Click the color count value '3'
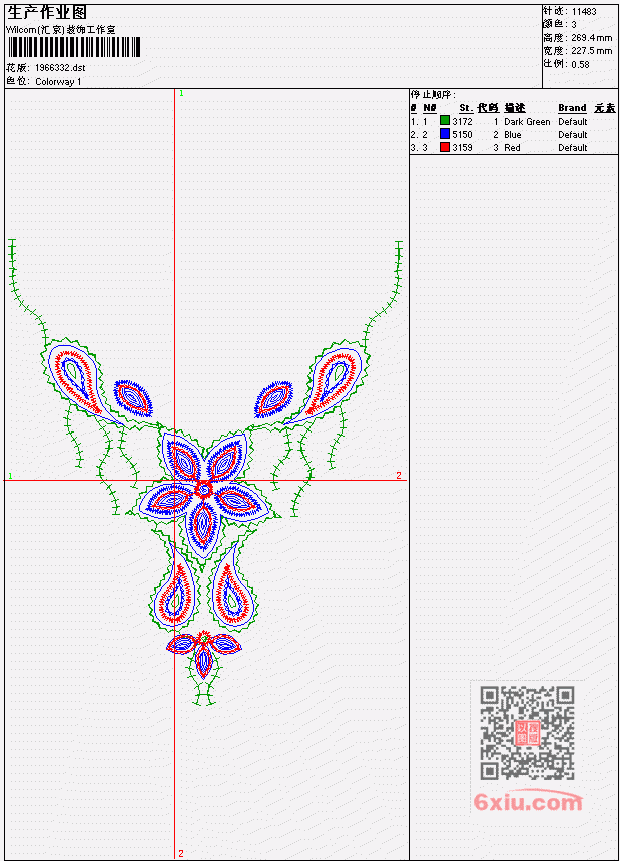This screenshot has height=861, width=620. point(574,25)
